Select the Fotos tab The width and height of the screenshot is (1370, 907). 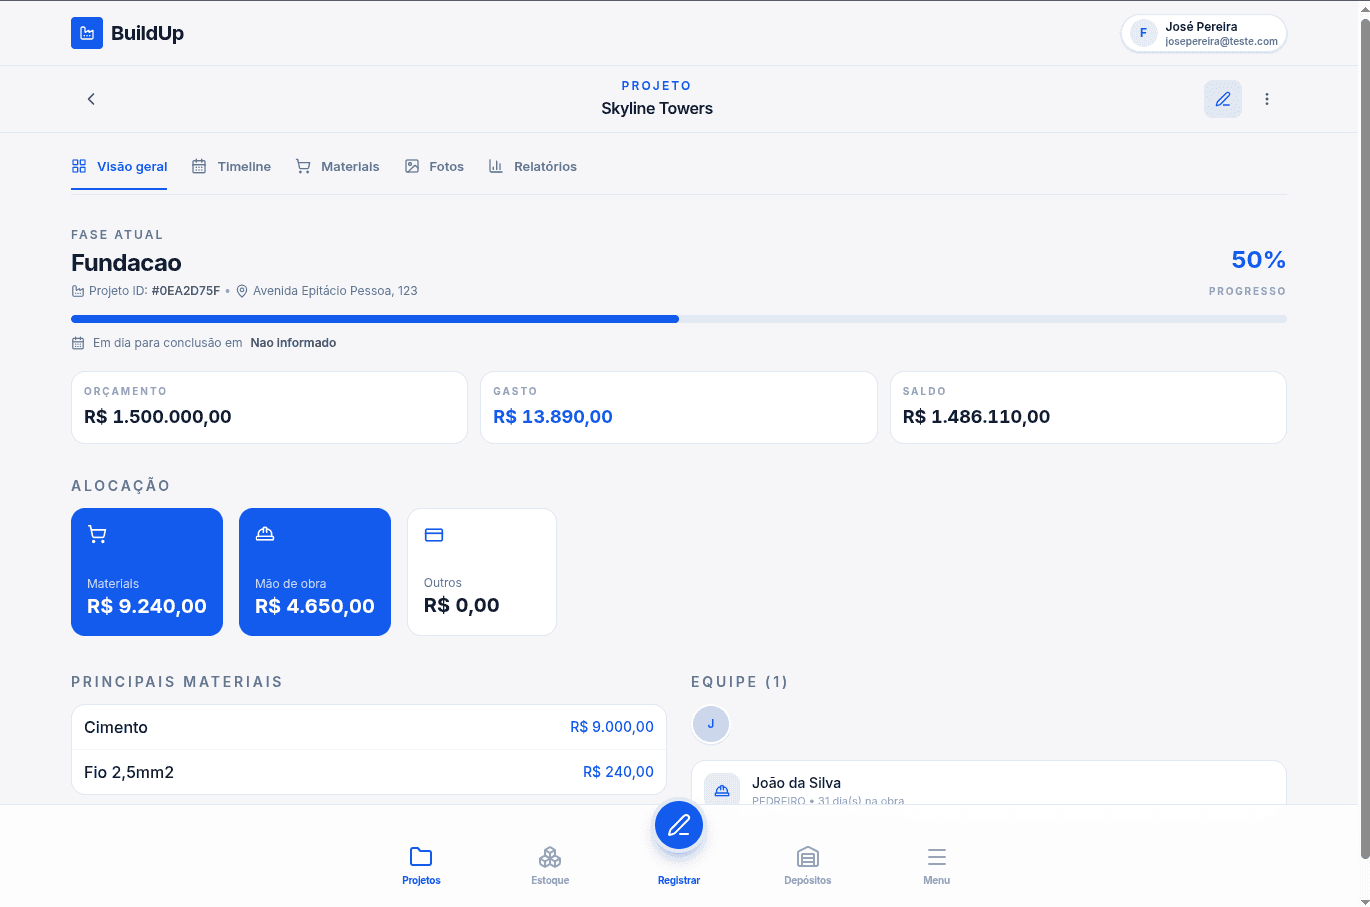tap(434, 167)
